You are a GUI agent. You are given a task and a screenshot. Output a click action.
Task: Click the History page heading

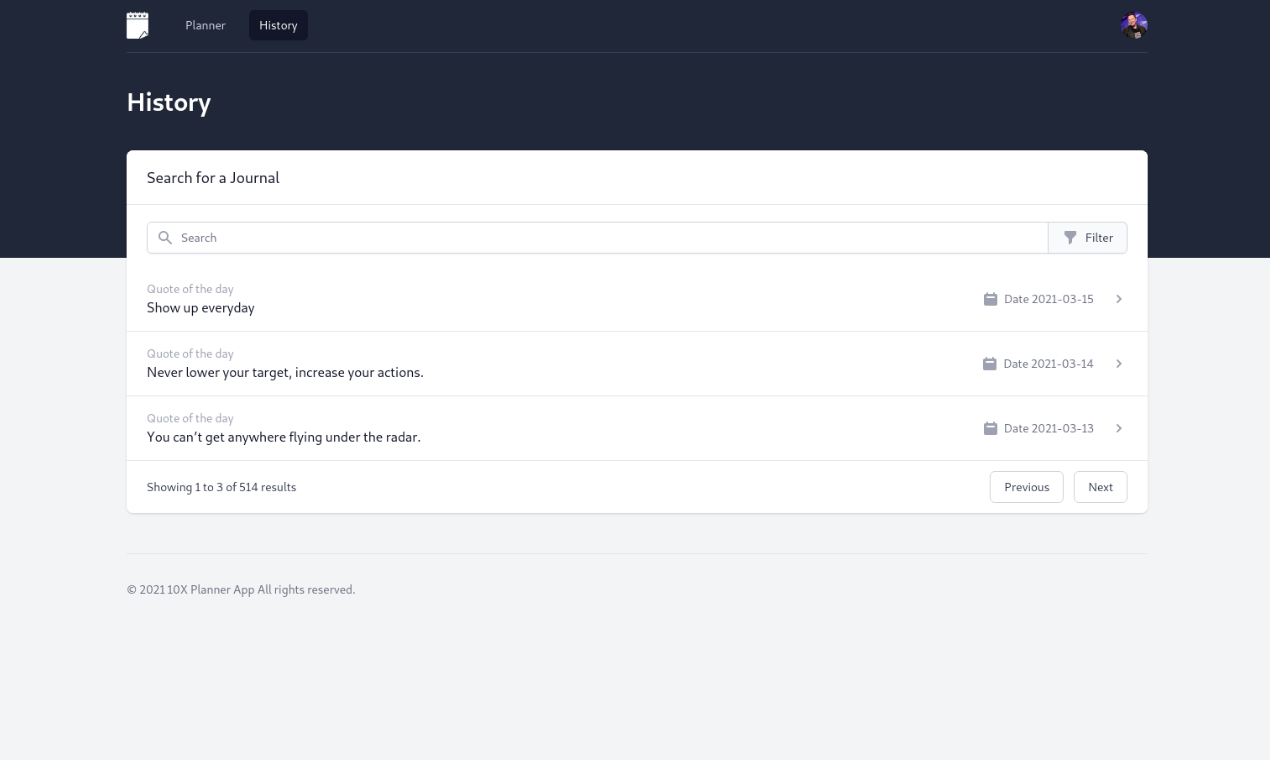point(168,102)
